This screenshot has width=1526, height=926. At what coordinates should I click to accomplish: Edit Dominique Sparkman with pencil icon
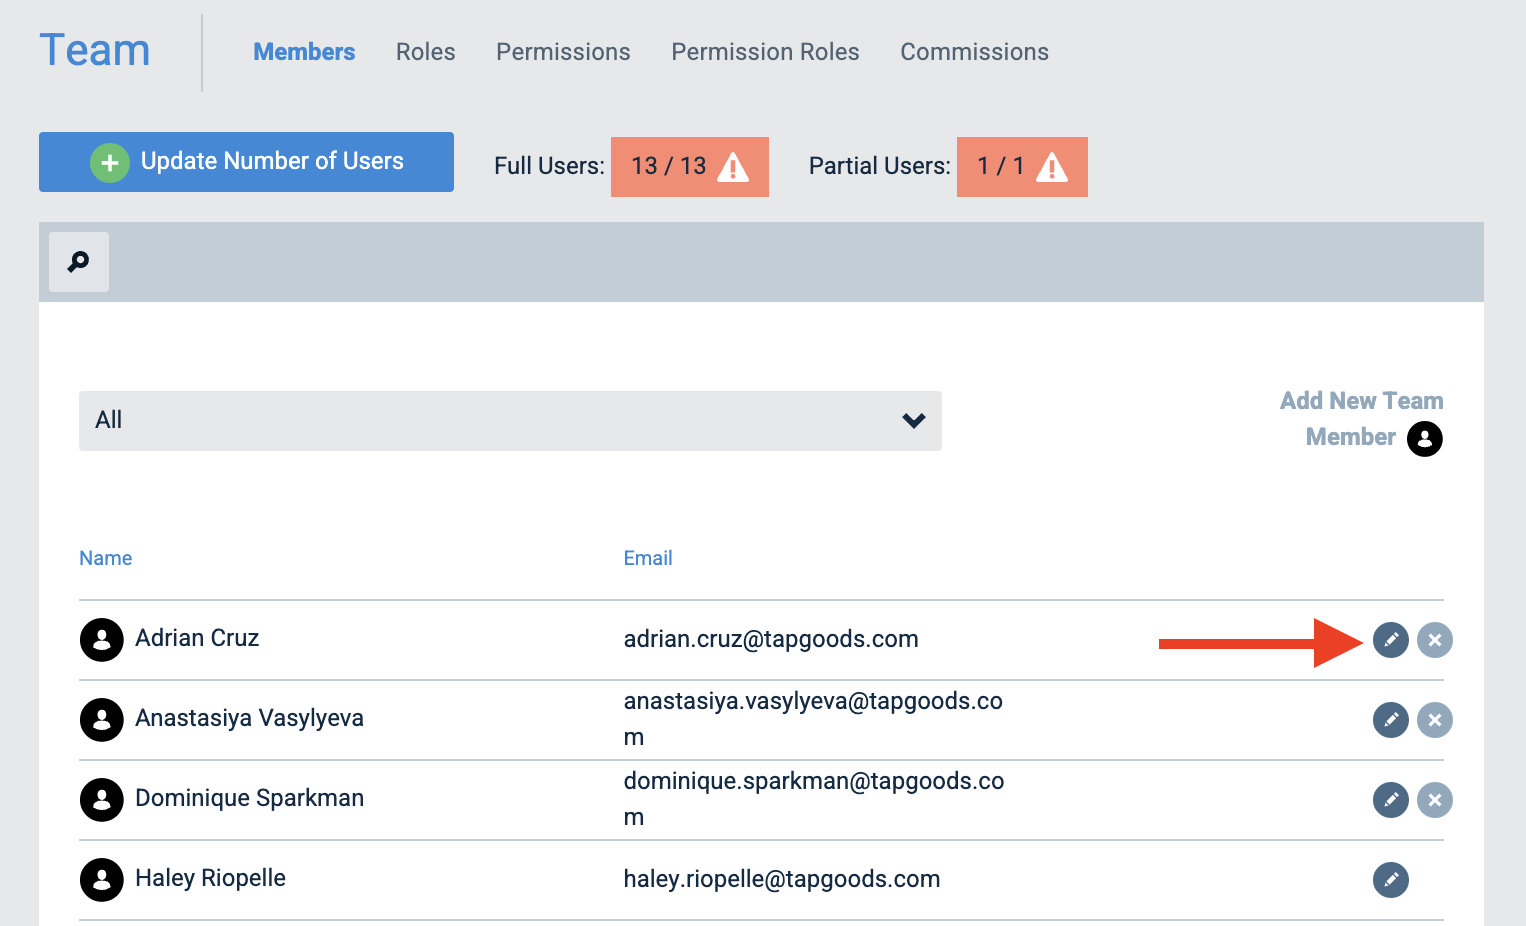click(1390, 800)
